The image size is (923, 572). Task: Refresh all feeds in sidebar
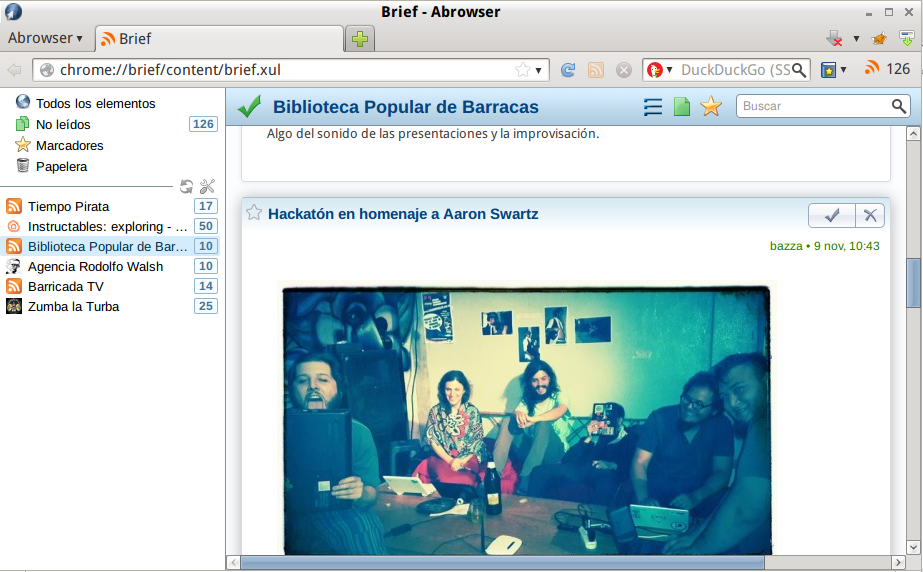click(186, 186)
